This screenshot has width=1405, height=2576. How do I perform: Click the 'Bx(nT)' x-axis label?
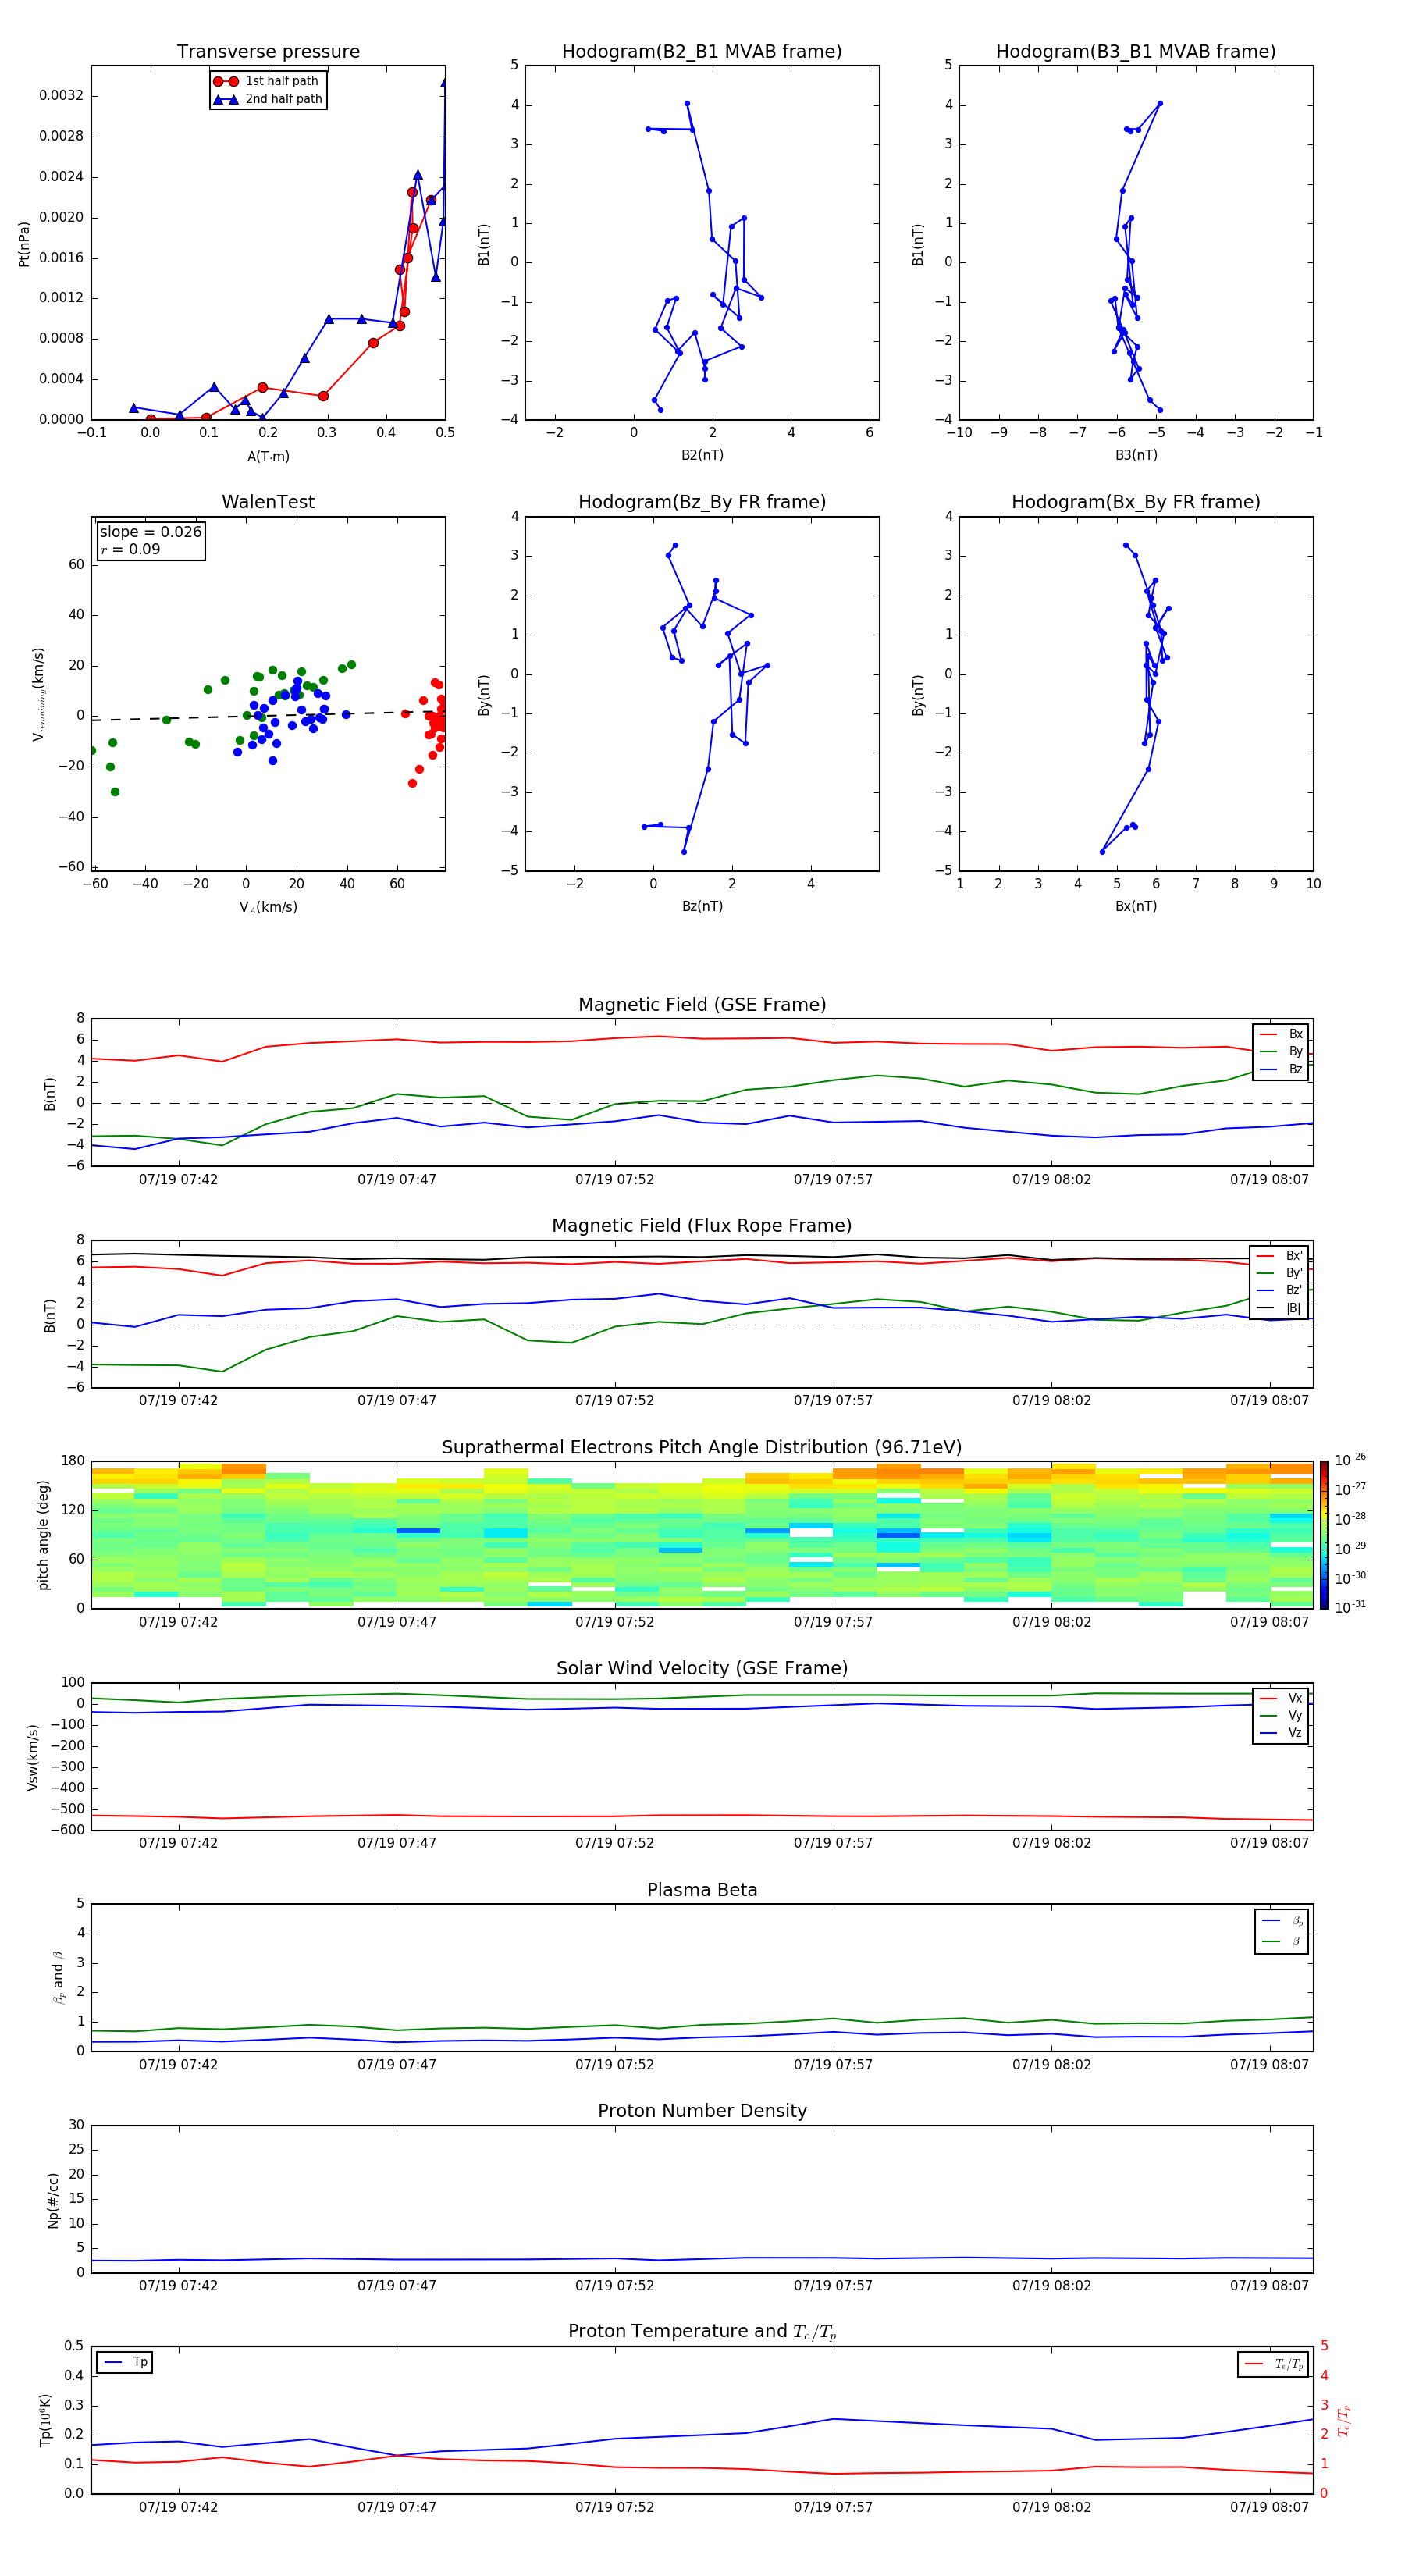click(1136, 906)
